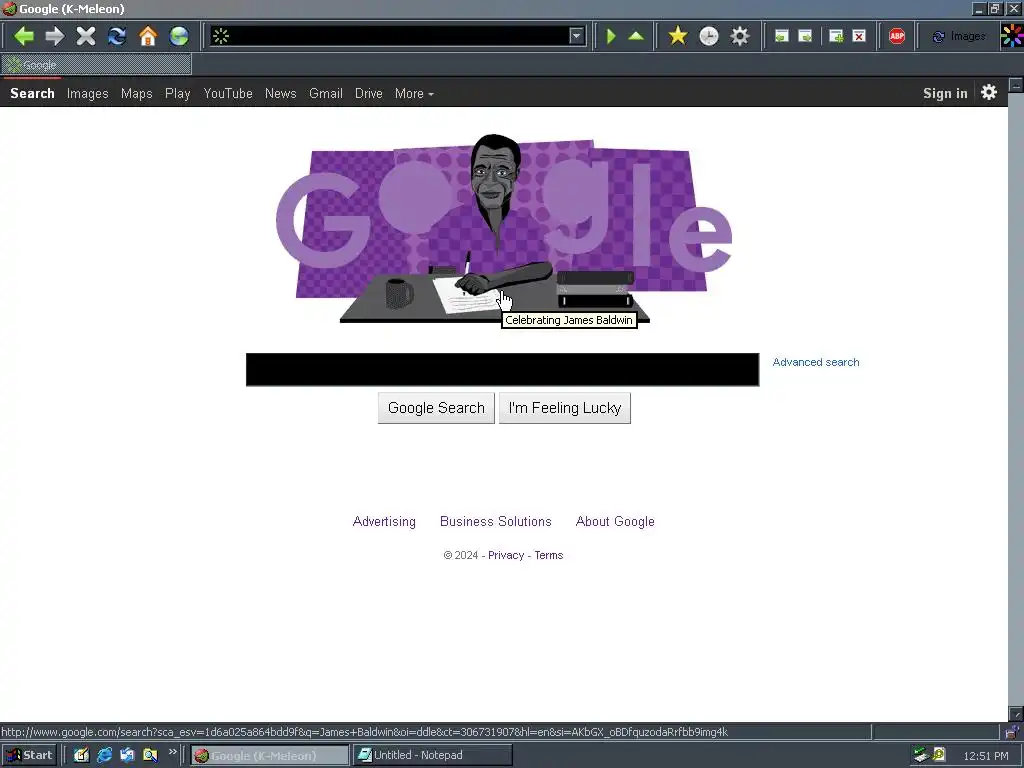Click the status bar icon at bottom right
Image resolution: width=1024 pixels, height=768 pixels.
(x=1012, y=731)
